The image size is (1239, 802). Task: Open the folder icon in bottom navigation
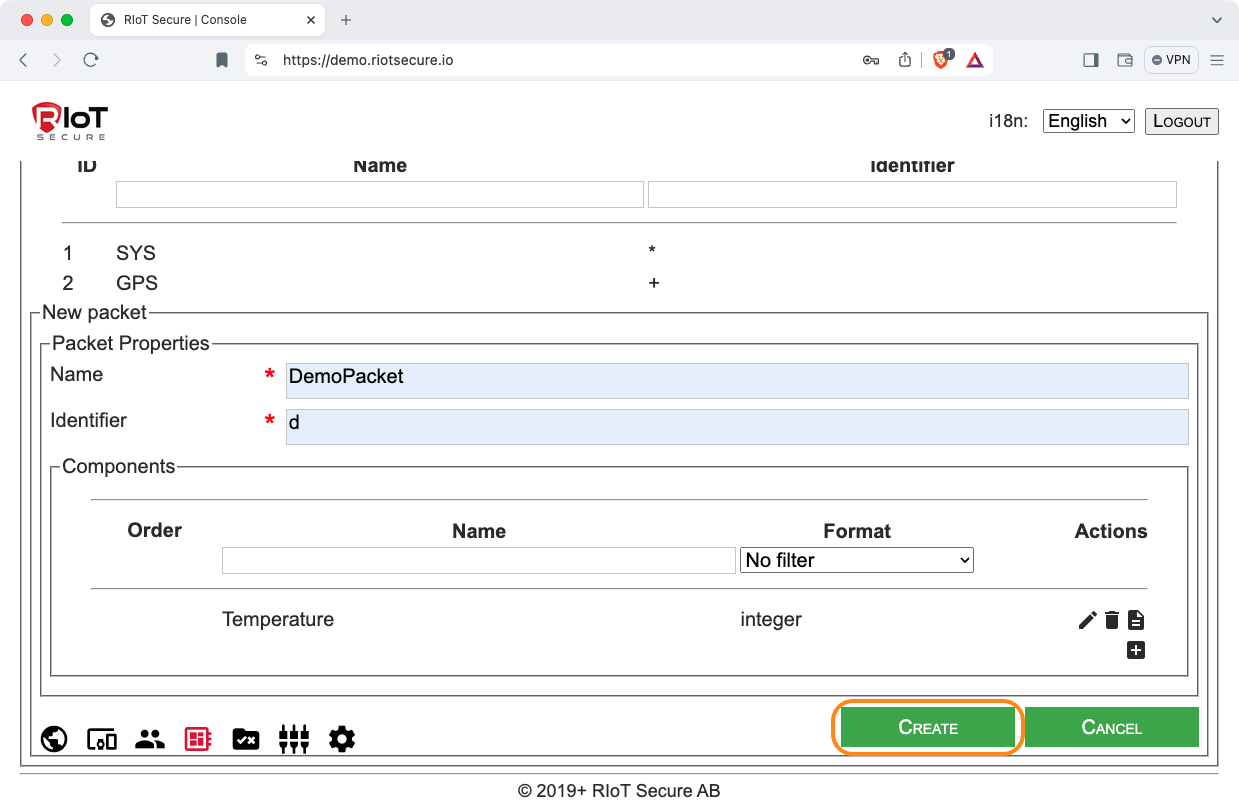point(246,739)
